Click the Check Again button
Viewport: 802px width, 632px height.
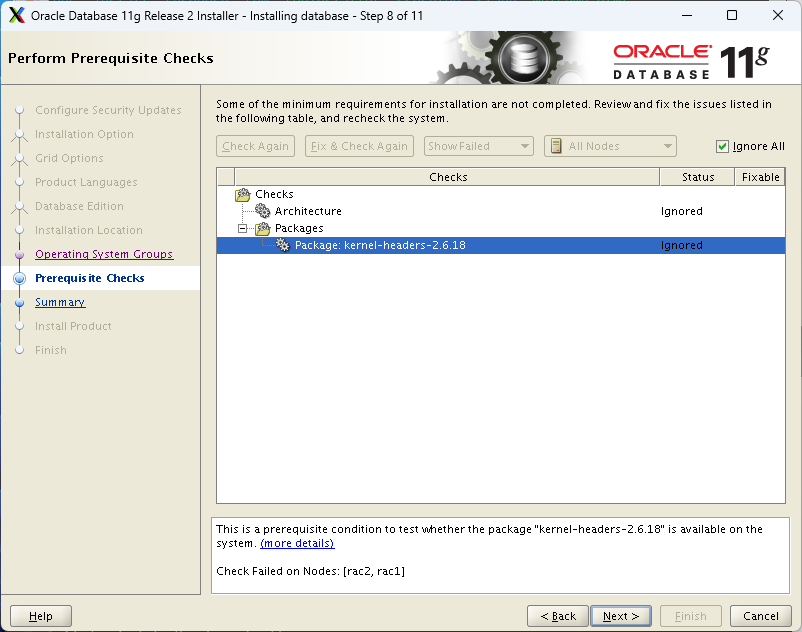pos(255,146)
